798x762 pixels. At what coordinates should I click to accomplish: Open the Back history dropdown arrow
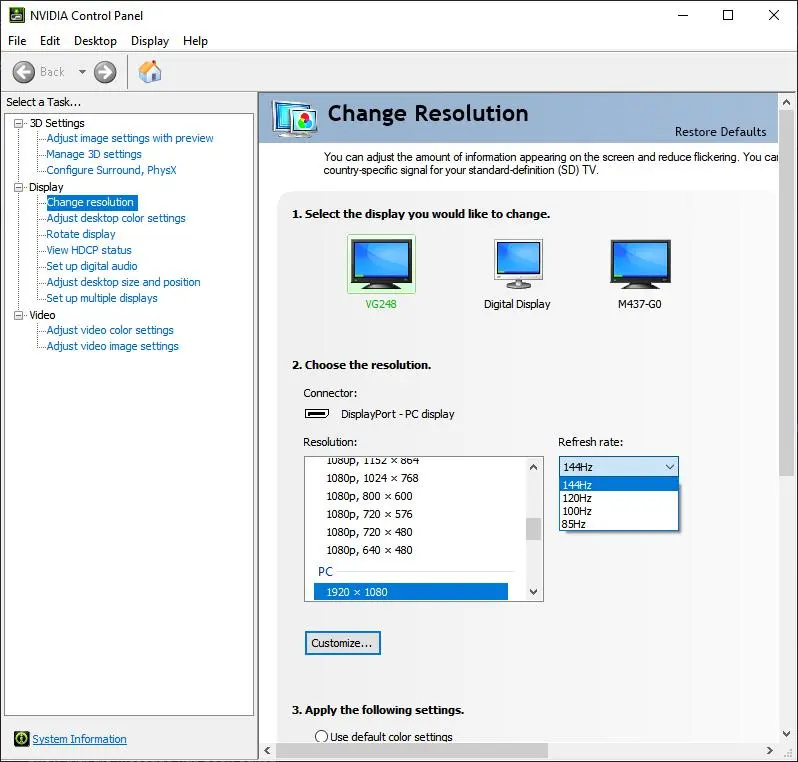82,72
